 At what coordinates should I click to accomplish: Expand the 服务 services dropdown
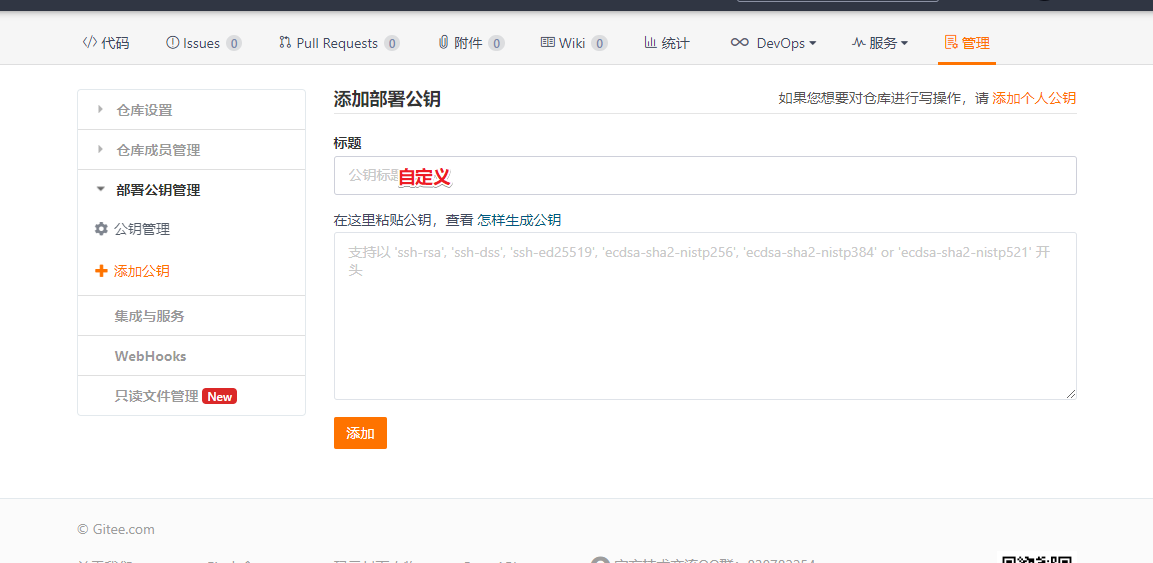tap(879, 43)
